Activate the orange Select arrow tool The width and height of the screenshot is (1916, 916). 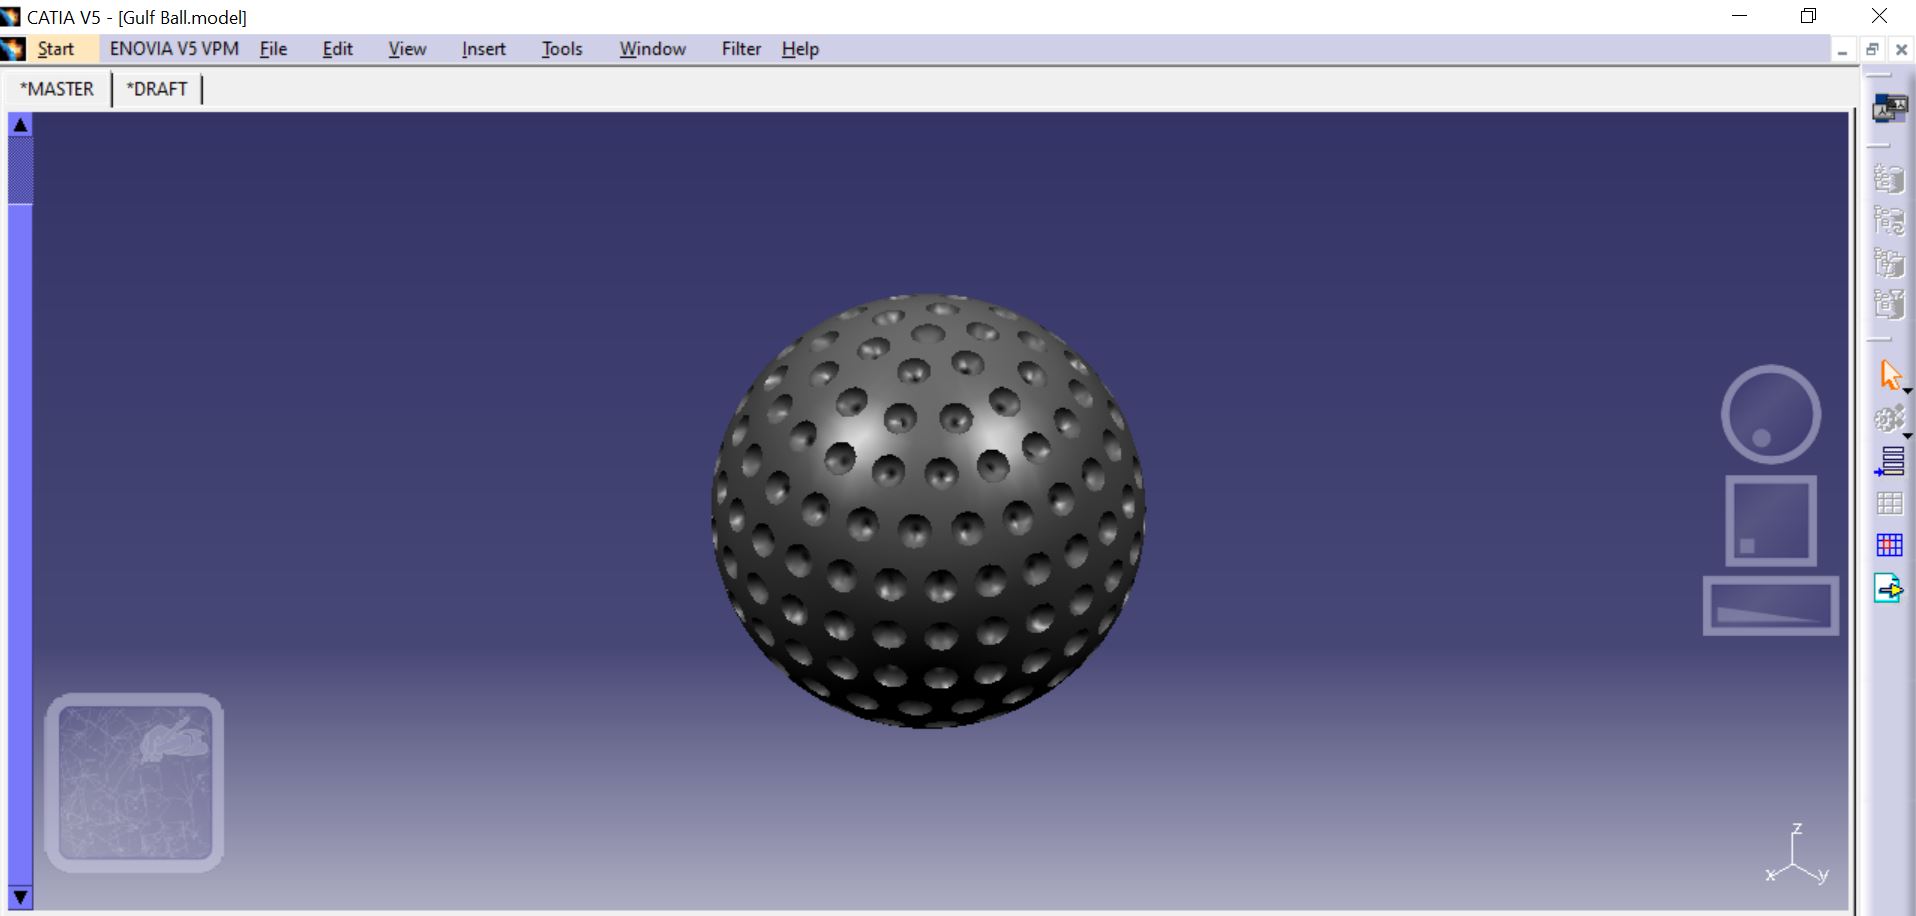click(x=1889, y=374)
